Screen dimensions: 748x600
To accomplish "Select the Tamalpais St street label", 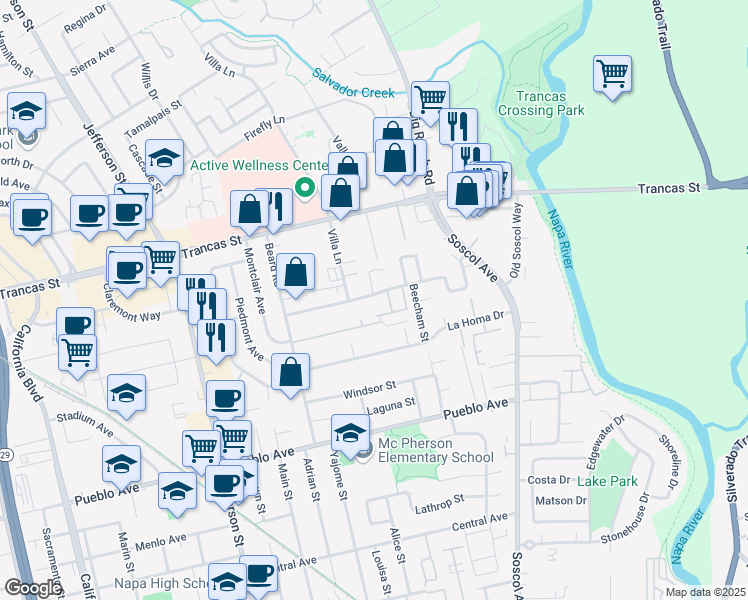I will point(153,119).
